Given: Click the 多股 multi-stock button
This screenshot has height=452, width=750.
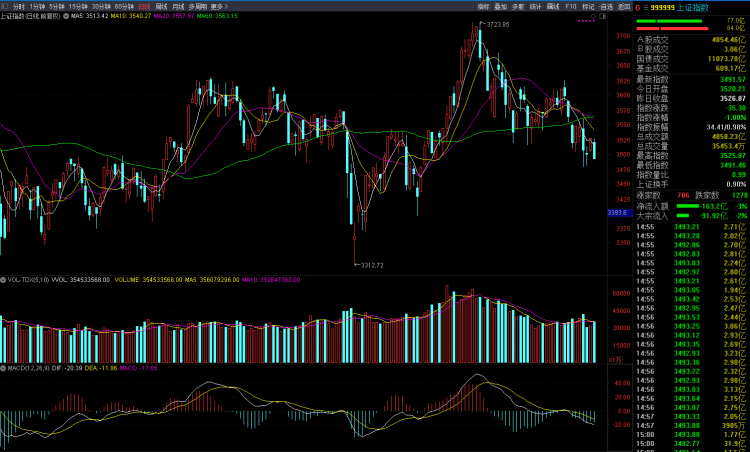Looking at the screenshot, I should click(x=518, y=7).
